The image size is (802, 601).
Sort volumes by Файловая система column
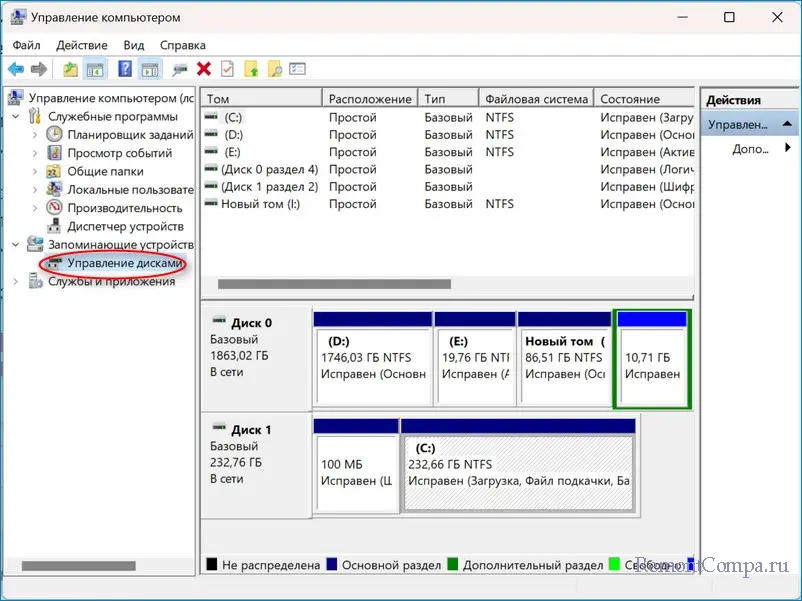coord(535,99)
